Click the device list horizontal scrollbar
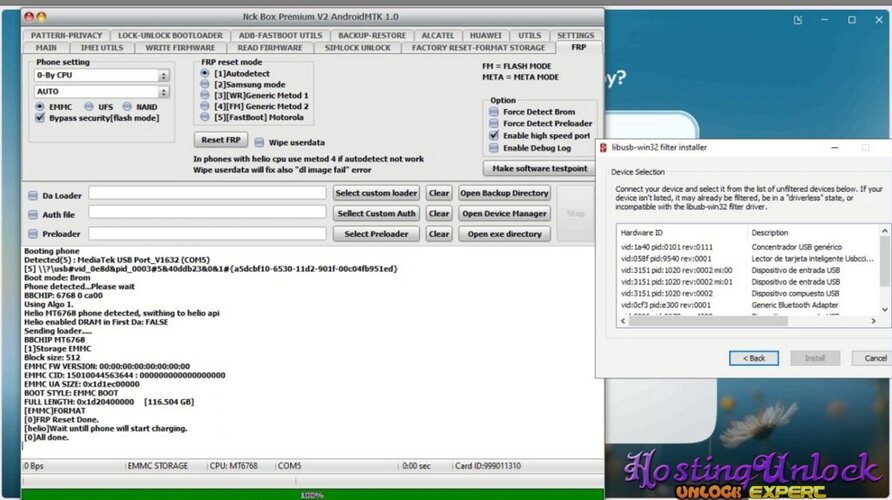This screenshot has height=500, width=892. (x=708, y=321)
